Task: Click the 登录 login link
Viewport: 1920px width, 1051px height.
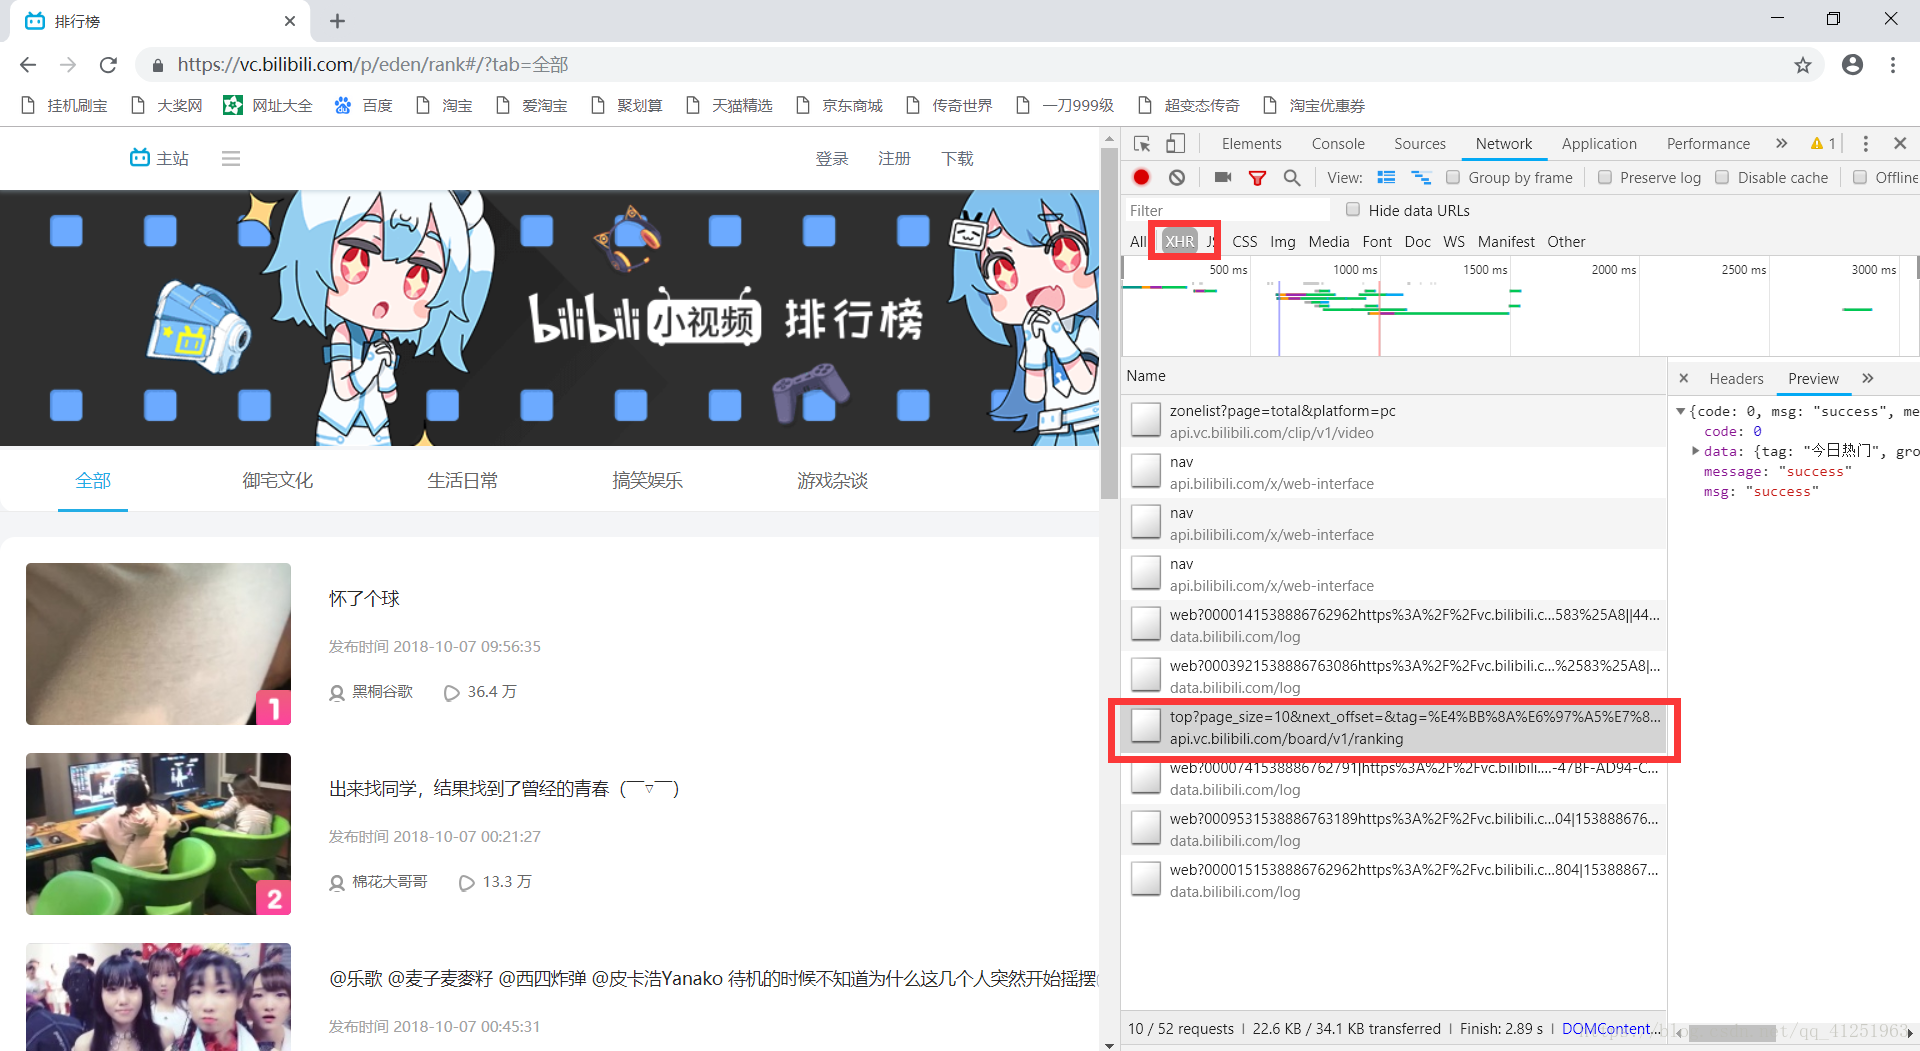Action: tap(831, 158)
